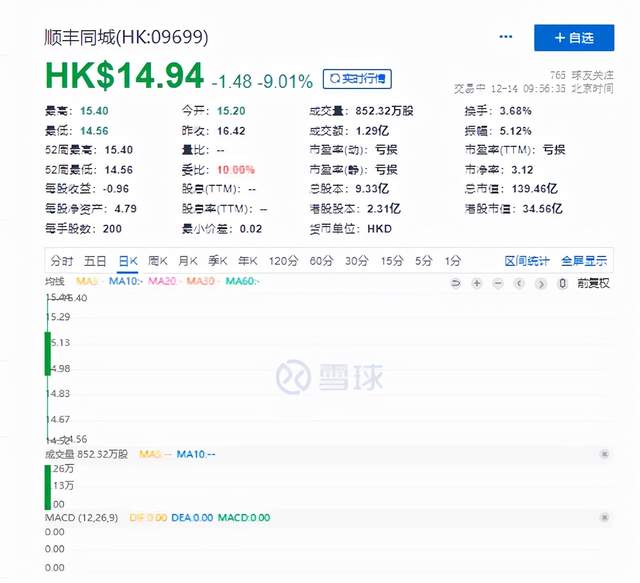Add stock with 自选 button

574,38
